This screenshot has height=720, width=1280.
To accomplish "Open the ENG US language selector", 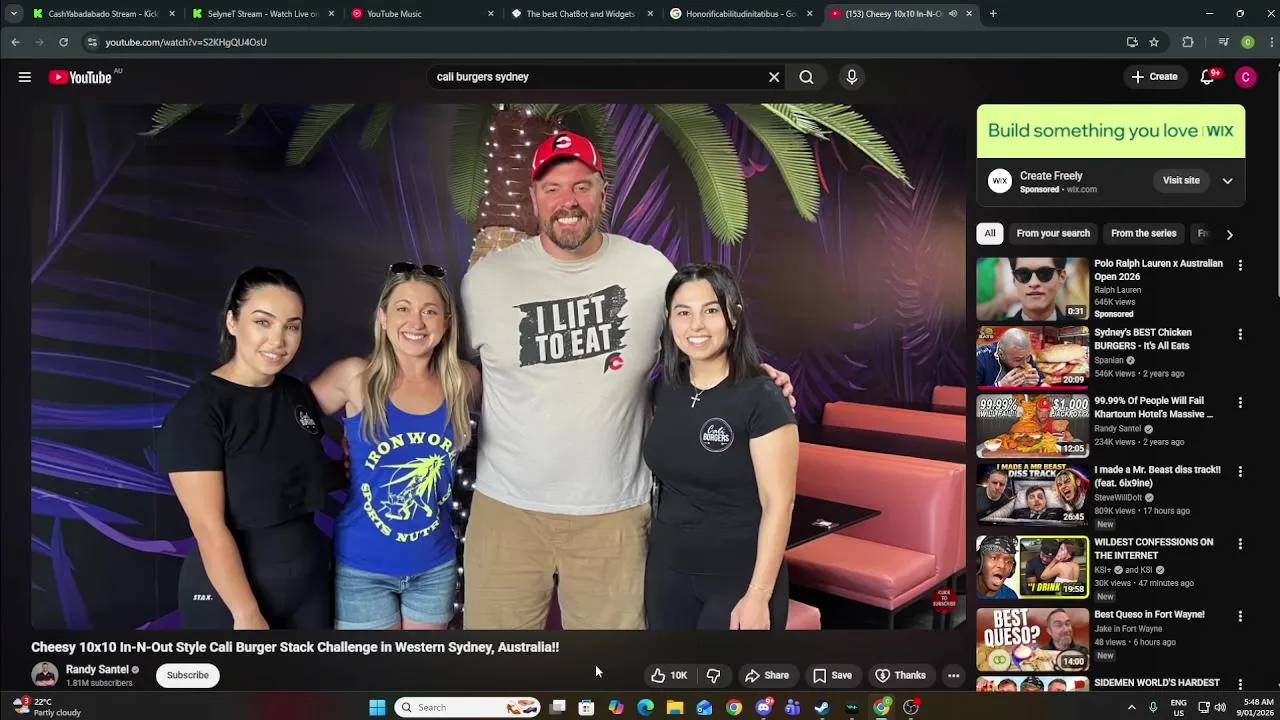I will pyautogui.click(x=1179, y=707).
